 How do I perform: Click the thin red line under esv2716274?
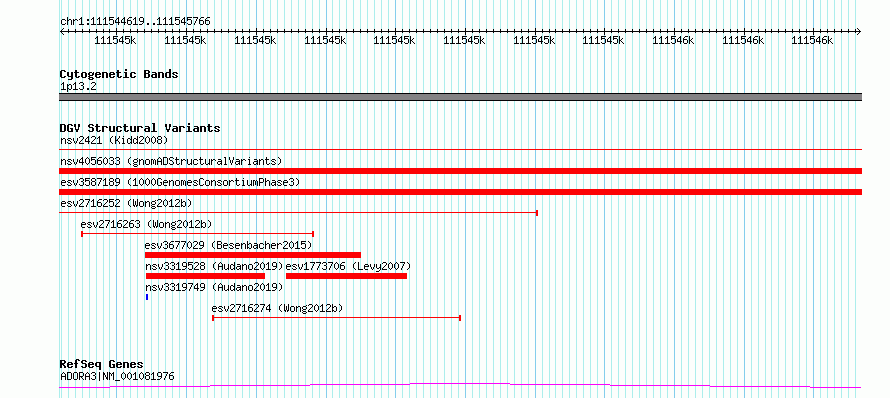336,318
